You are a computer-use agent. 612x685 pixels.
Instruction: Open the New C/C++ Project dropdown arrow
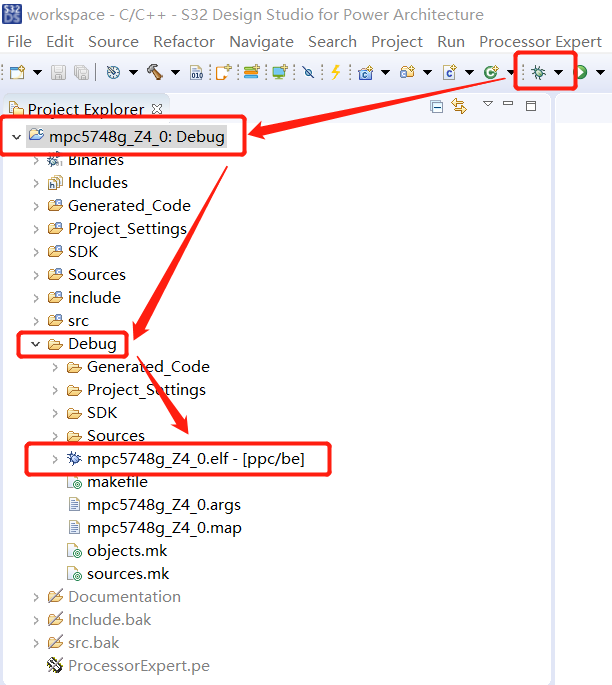(385, 72)
